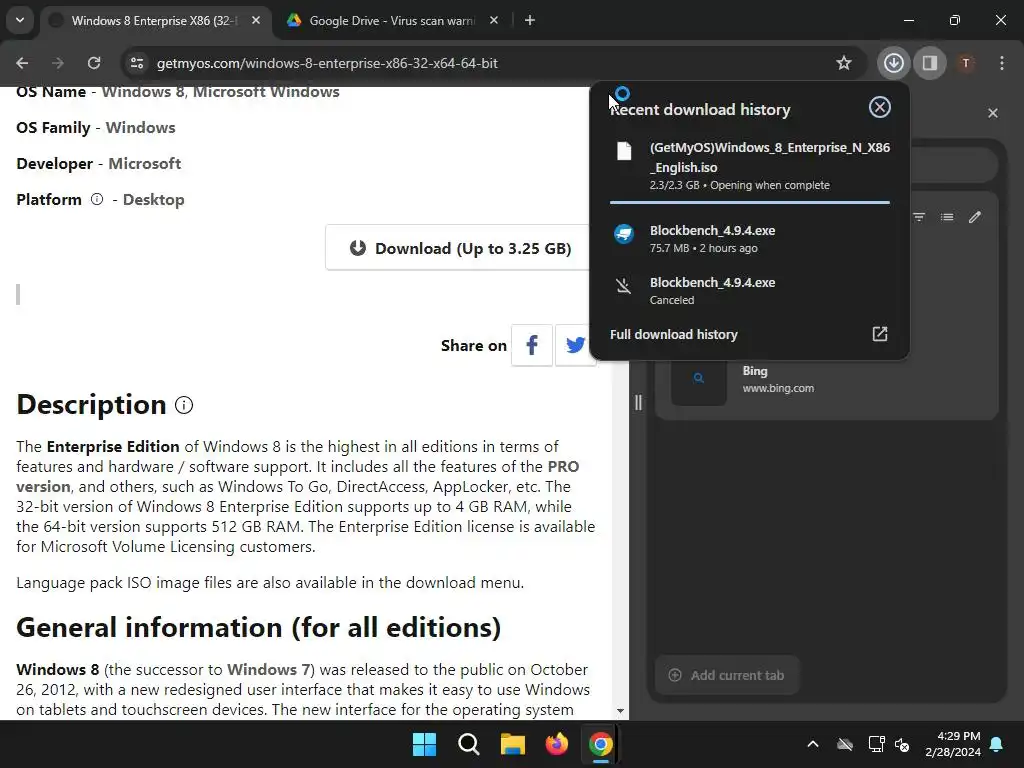The image size is (1024, 768).
Task: Open the Chrome profile avatar T
Action: [966, 63]
